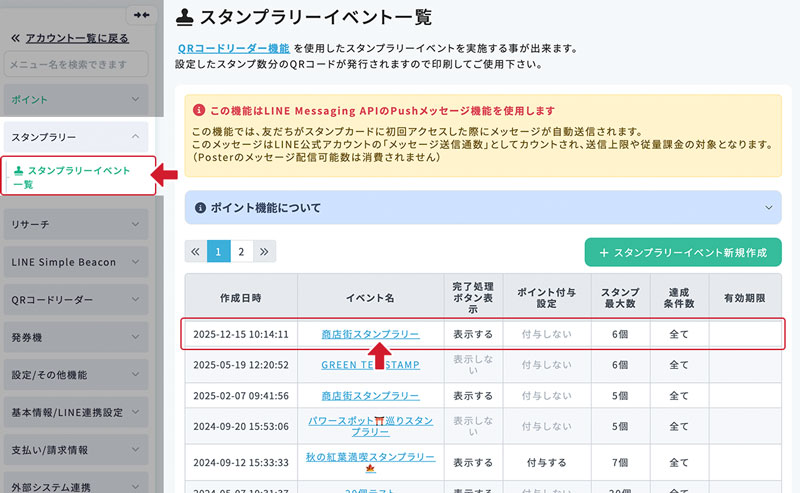This screenshot has width=800, height=493.
Task: Expand the QRコードリーダー sidebar menu
Action: [75, 300]
